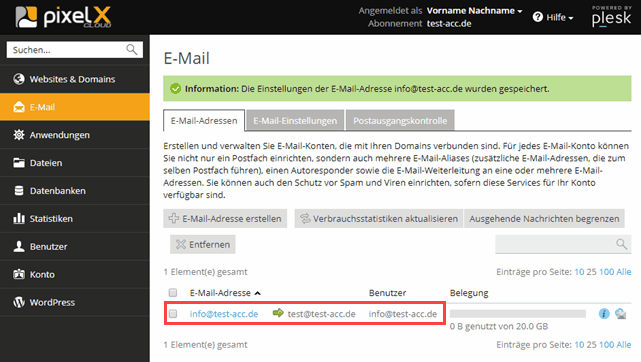The height and width of the screenshot is (362, 641).
Task: Click the green checkmark in information banner
Action: tap(175, 89)
